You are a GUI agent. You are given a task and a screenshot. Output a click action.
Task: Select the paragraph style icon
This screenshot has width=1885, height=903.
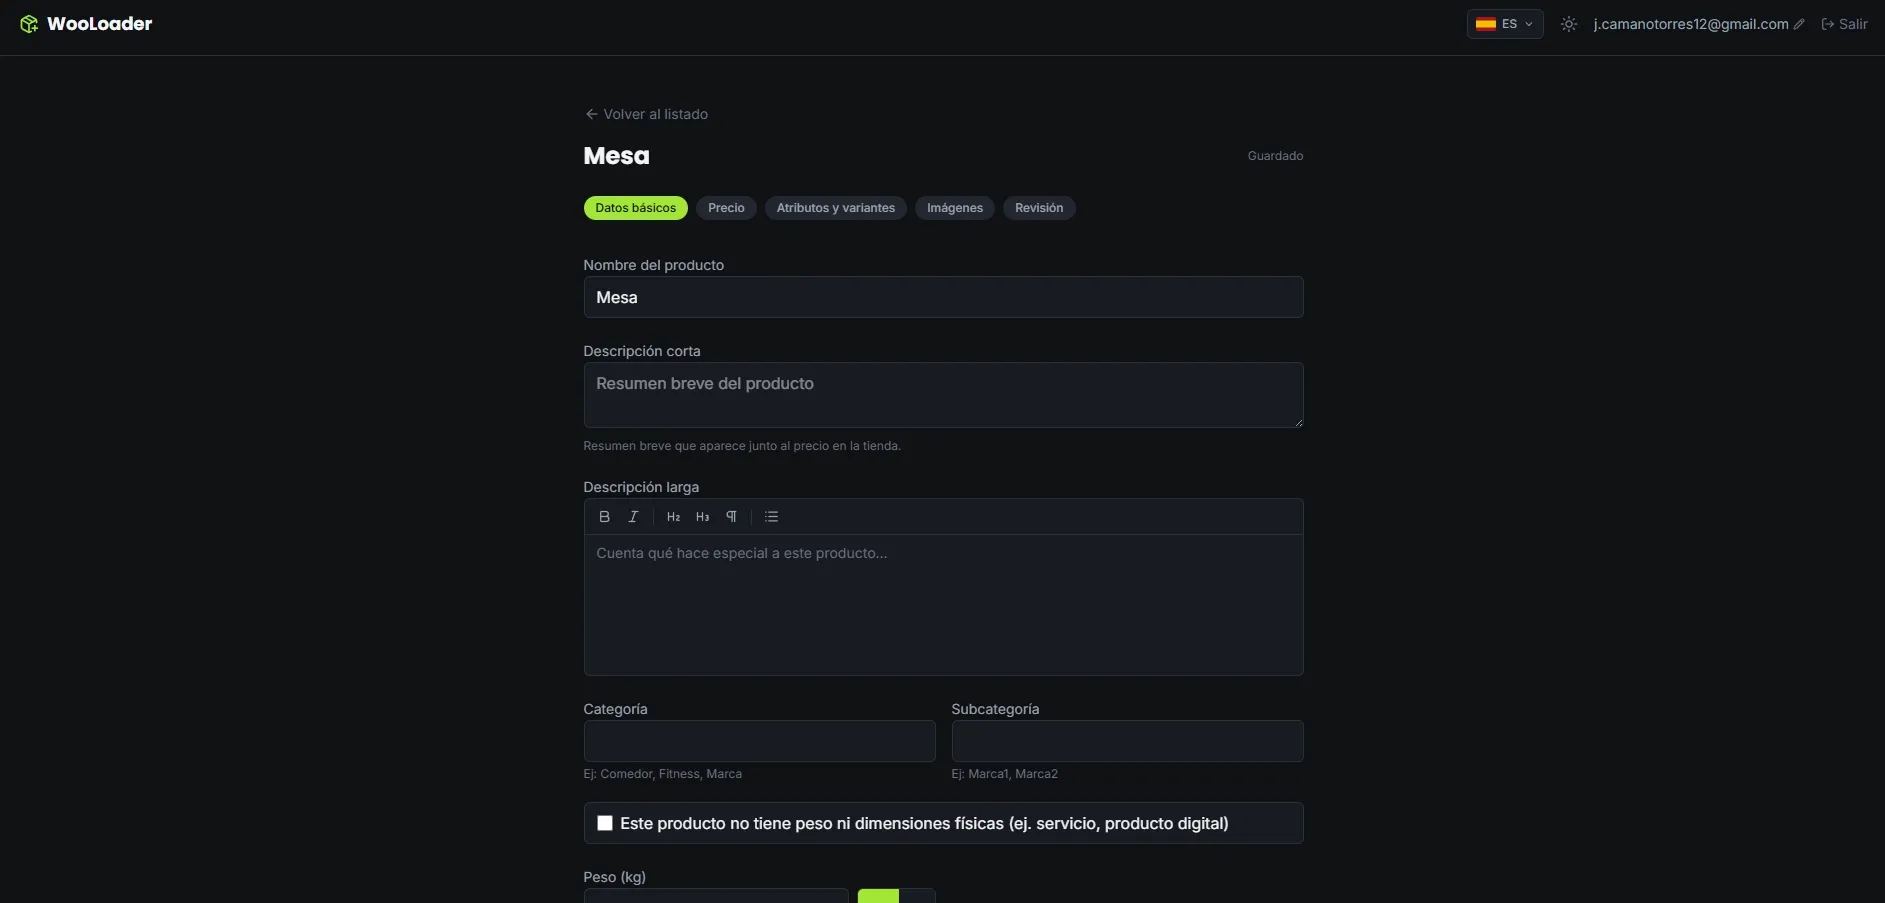[x=731, y=517]
